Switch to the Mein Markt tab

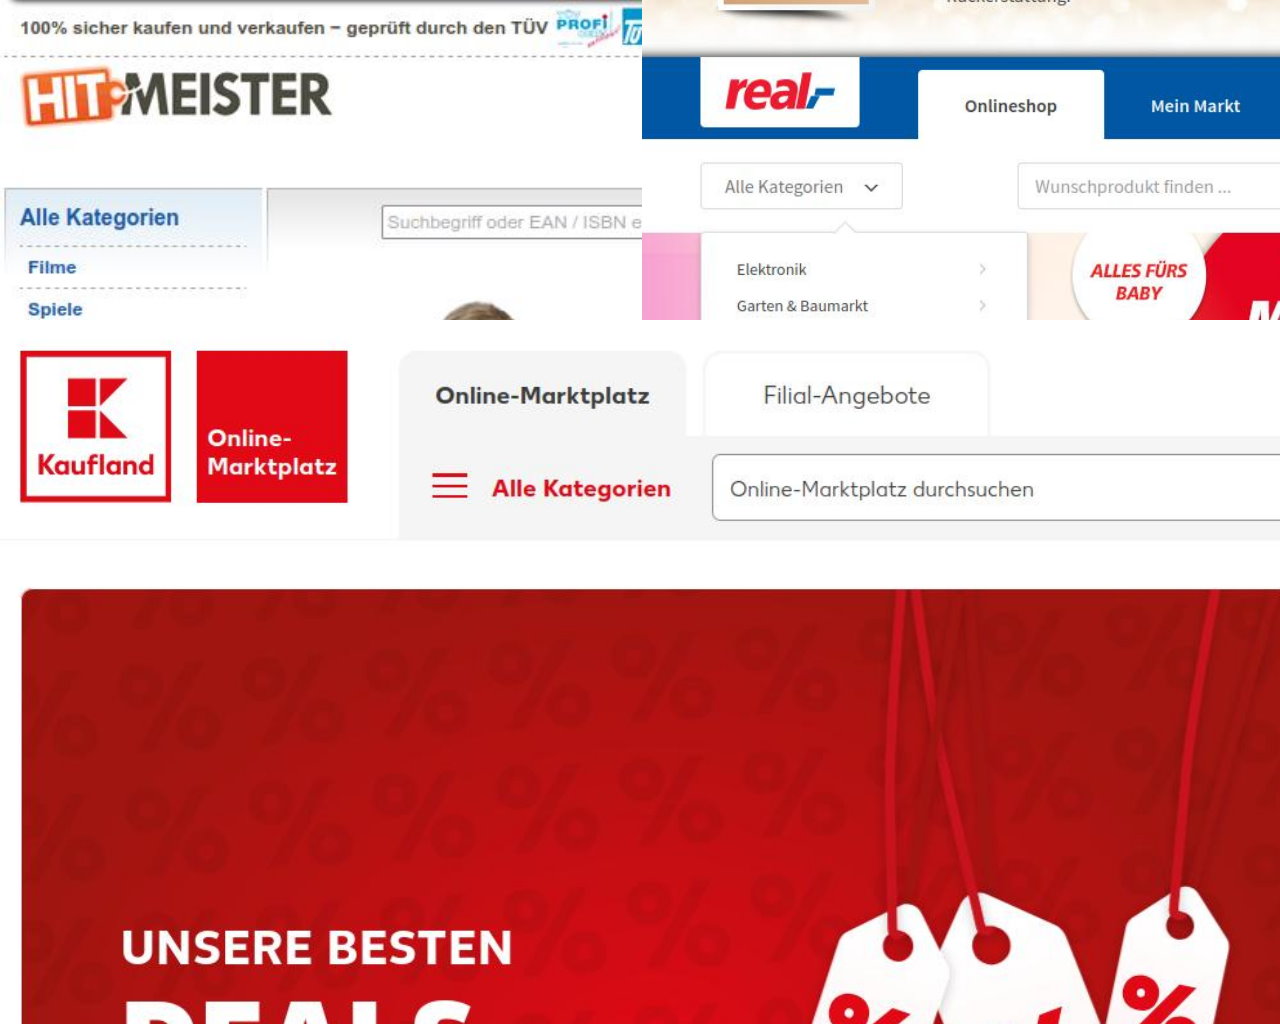coord(1195,105)
